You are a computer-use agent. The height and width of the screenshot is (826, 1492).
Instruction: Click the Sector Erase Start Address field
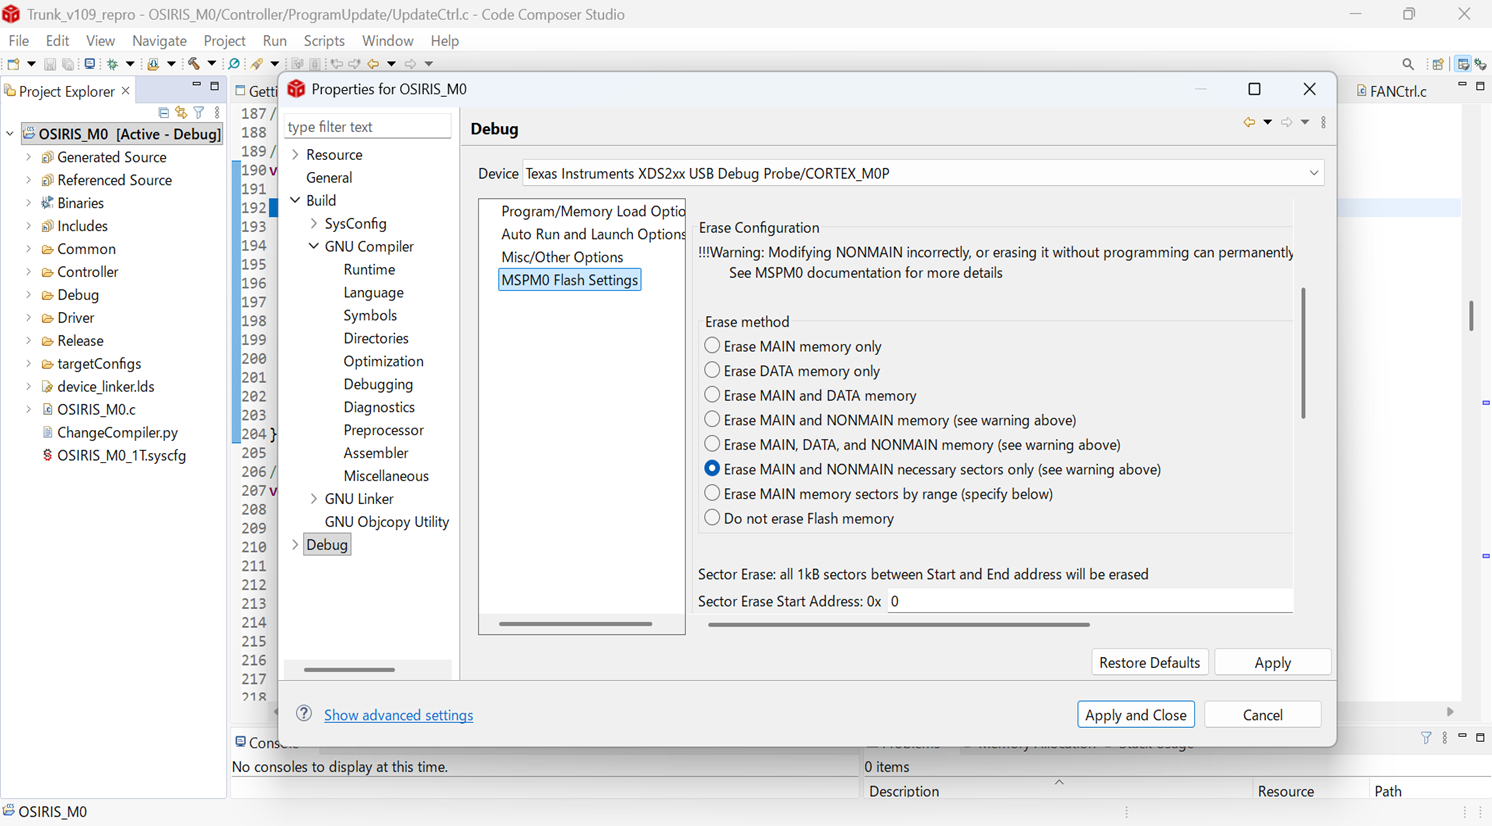(x=1089, y=601)
